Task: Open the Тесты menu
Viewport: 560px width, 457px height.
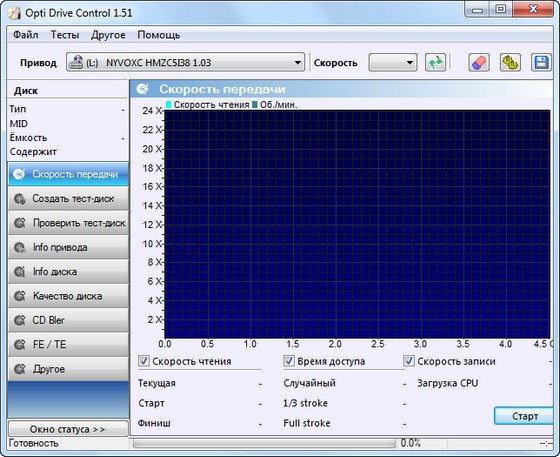Action: point(65,35)
